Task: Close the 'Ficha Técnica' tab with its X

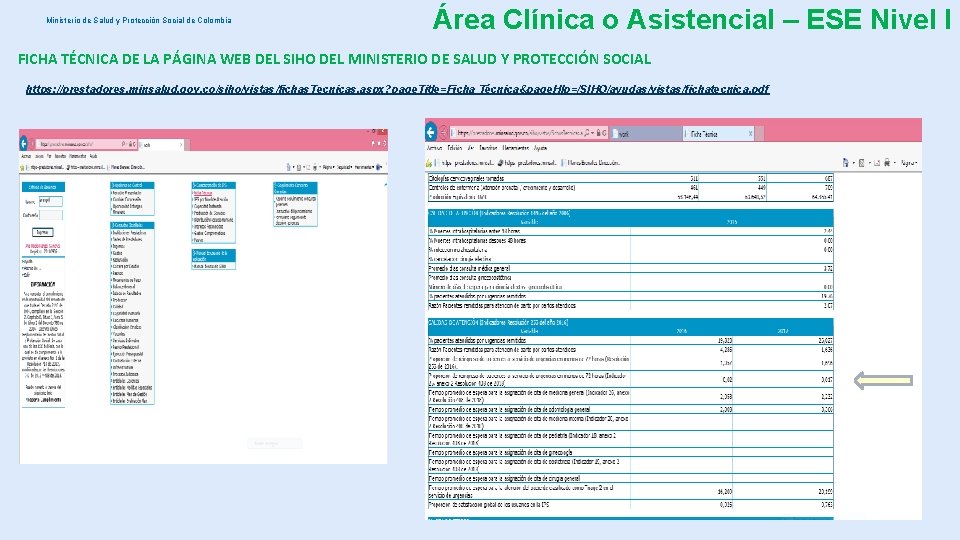Action: click(751, 133)
